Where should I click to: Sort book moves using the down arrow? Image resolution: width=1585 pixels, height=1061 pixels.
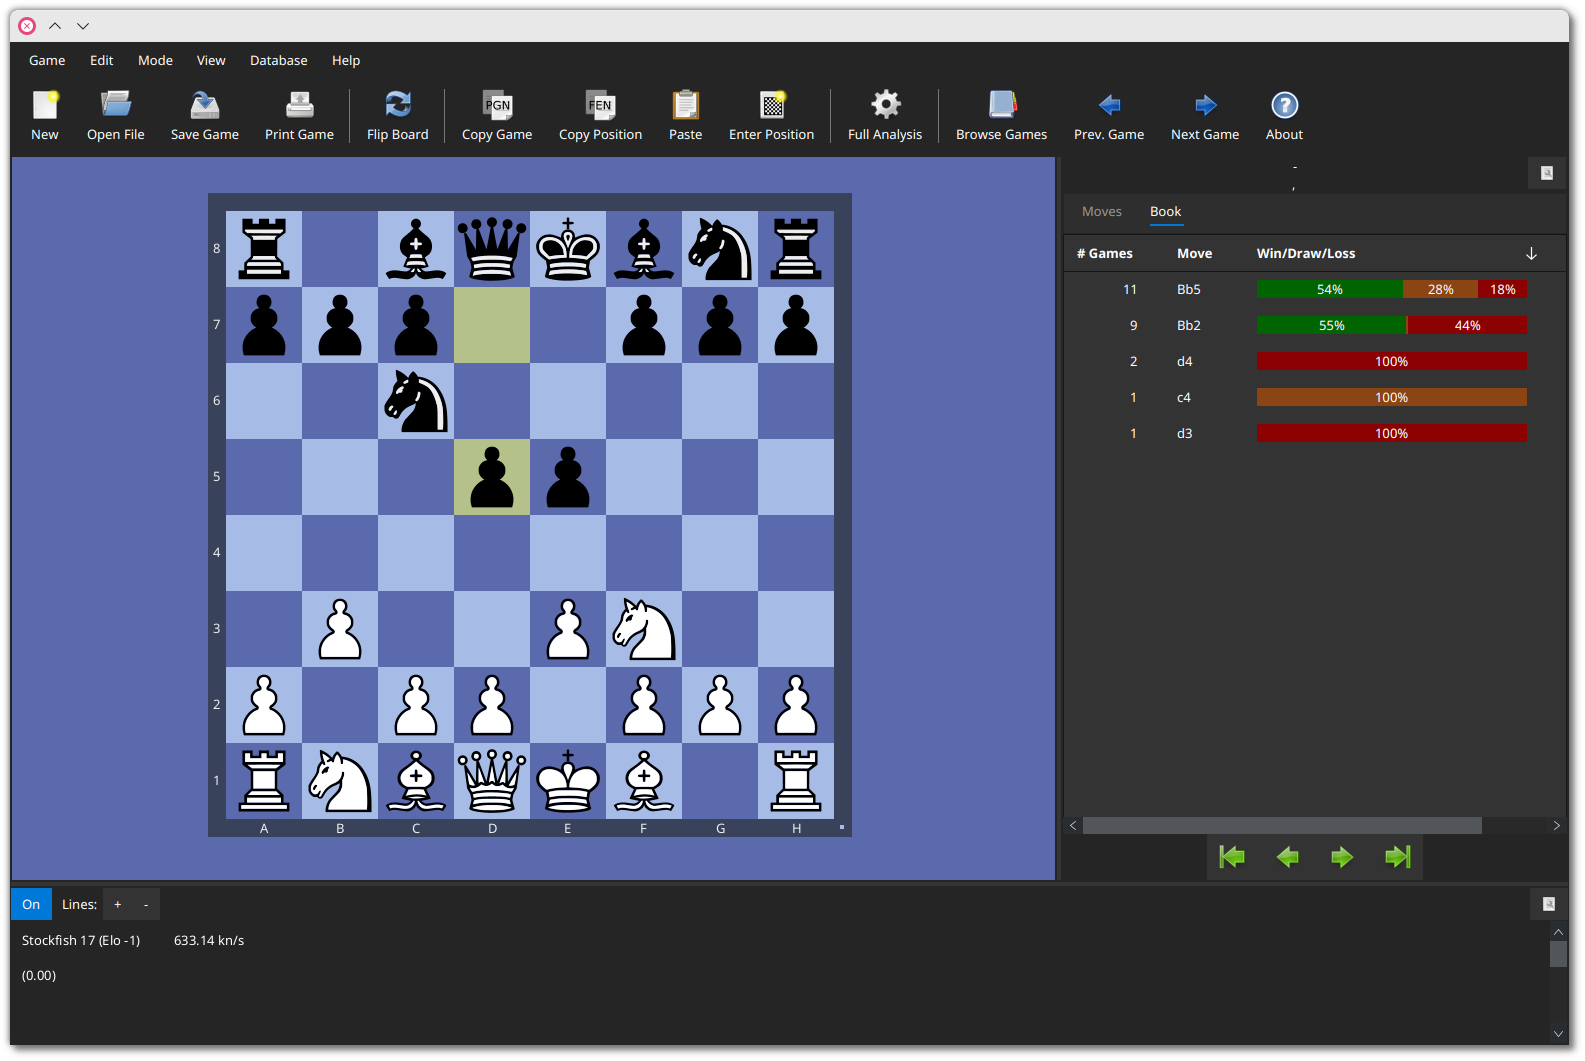click(1530, 253)
